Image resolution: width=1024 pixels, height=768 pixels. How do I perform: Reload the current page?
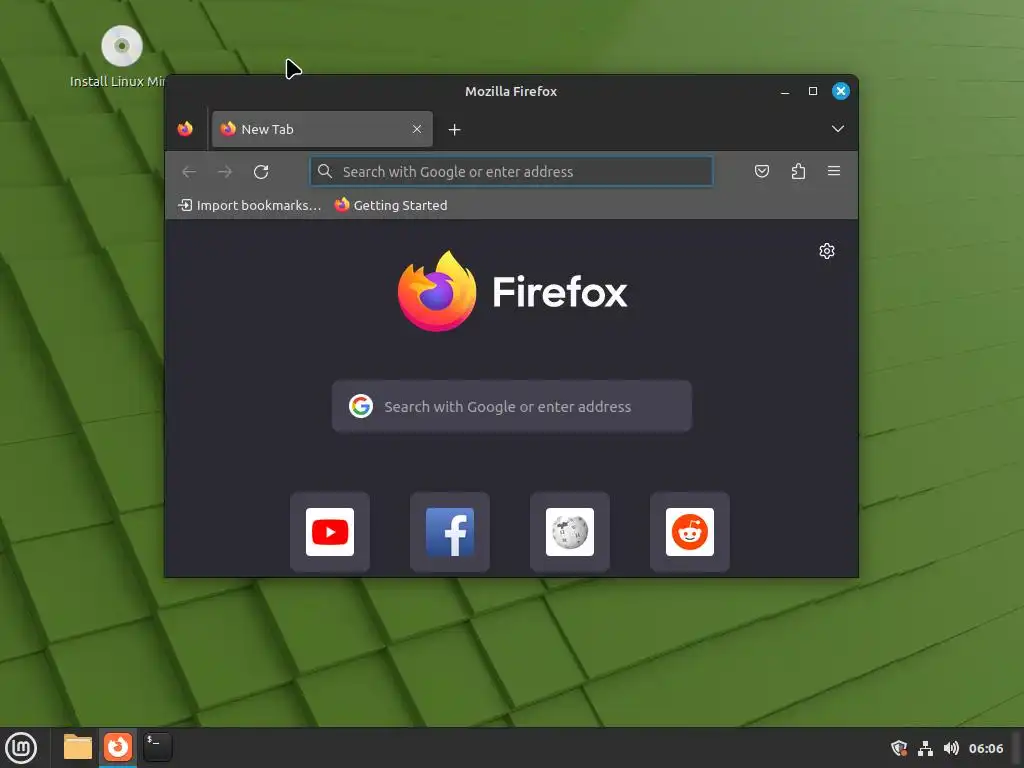261,172
